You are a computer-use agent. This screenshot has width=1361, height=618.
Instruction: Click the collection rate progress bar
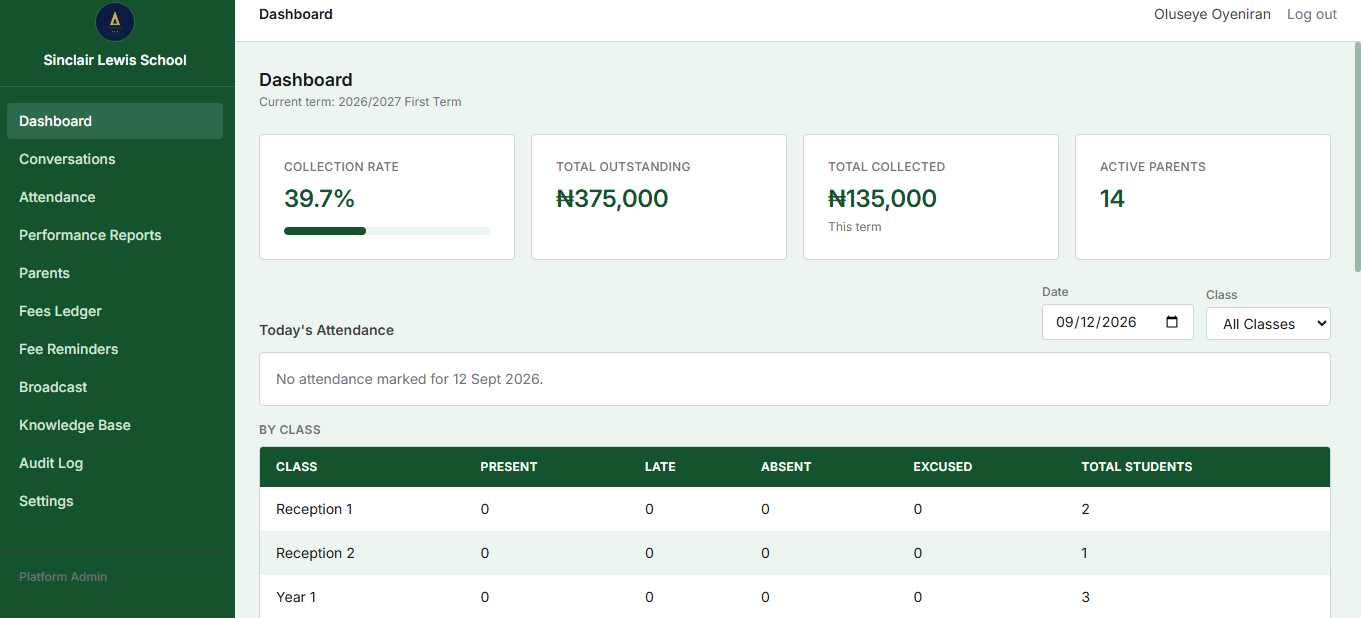tap(387, 231)
